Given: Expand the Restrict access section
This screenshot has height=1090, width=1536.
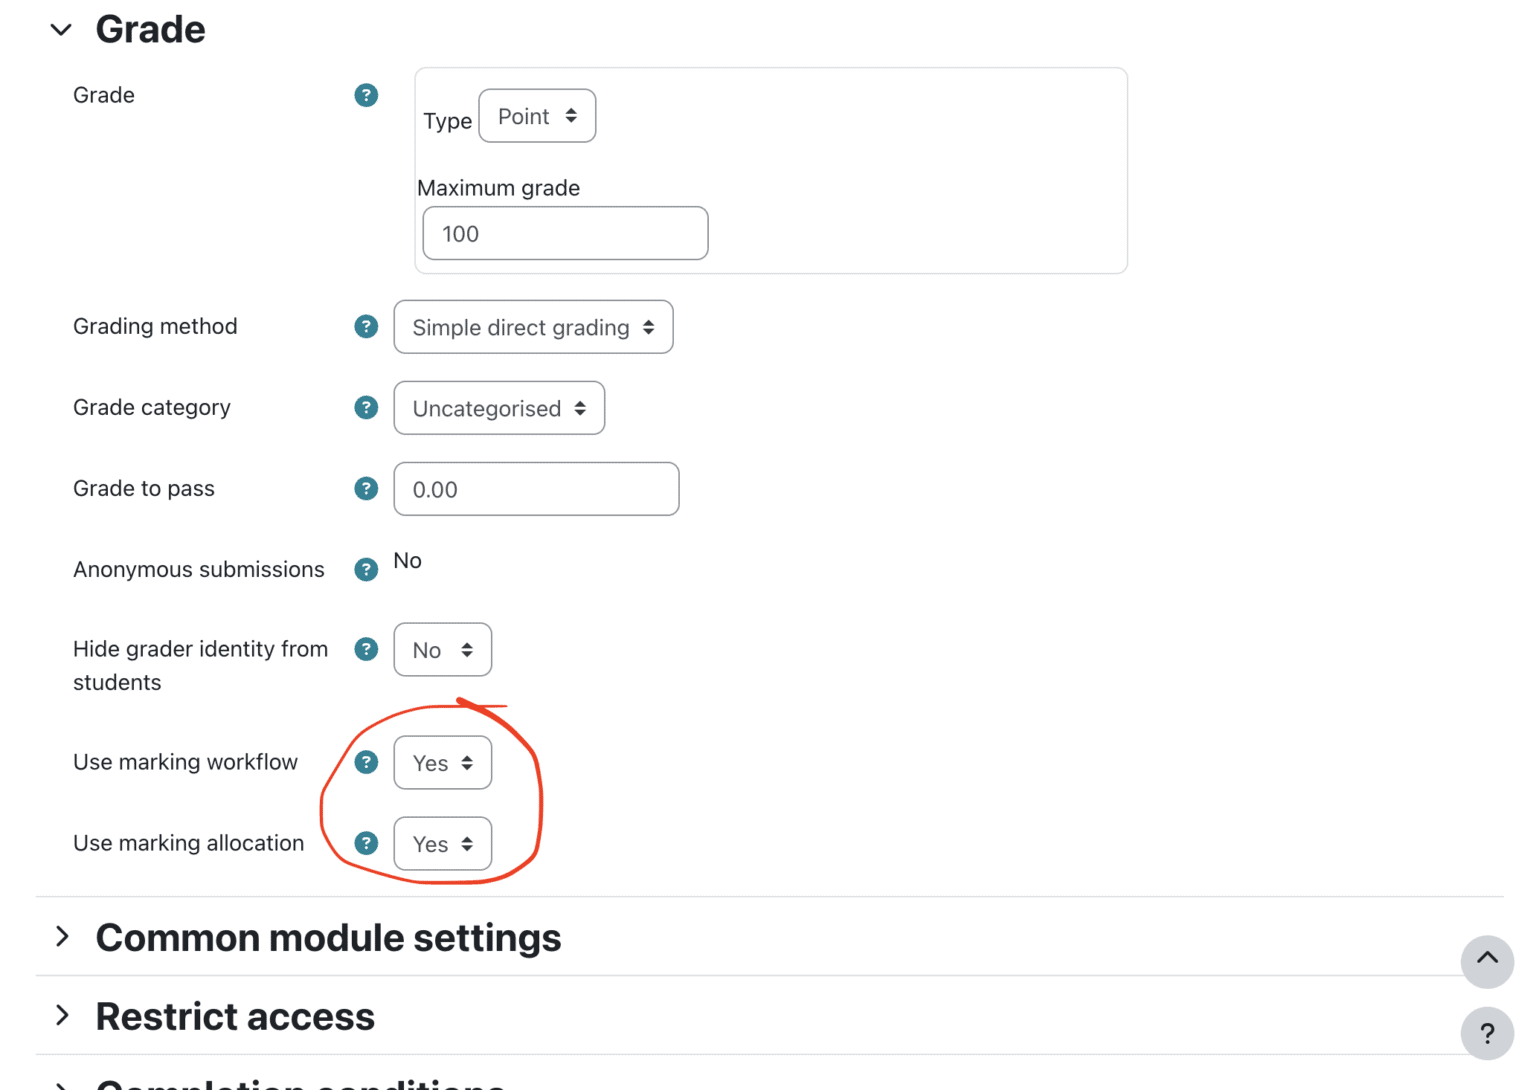Looking at the screenshot, I should coord(64,1016).
